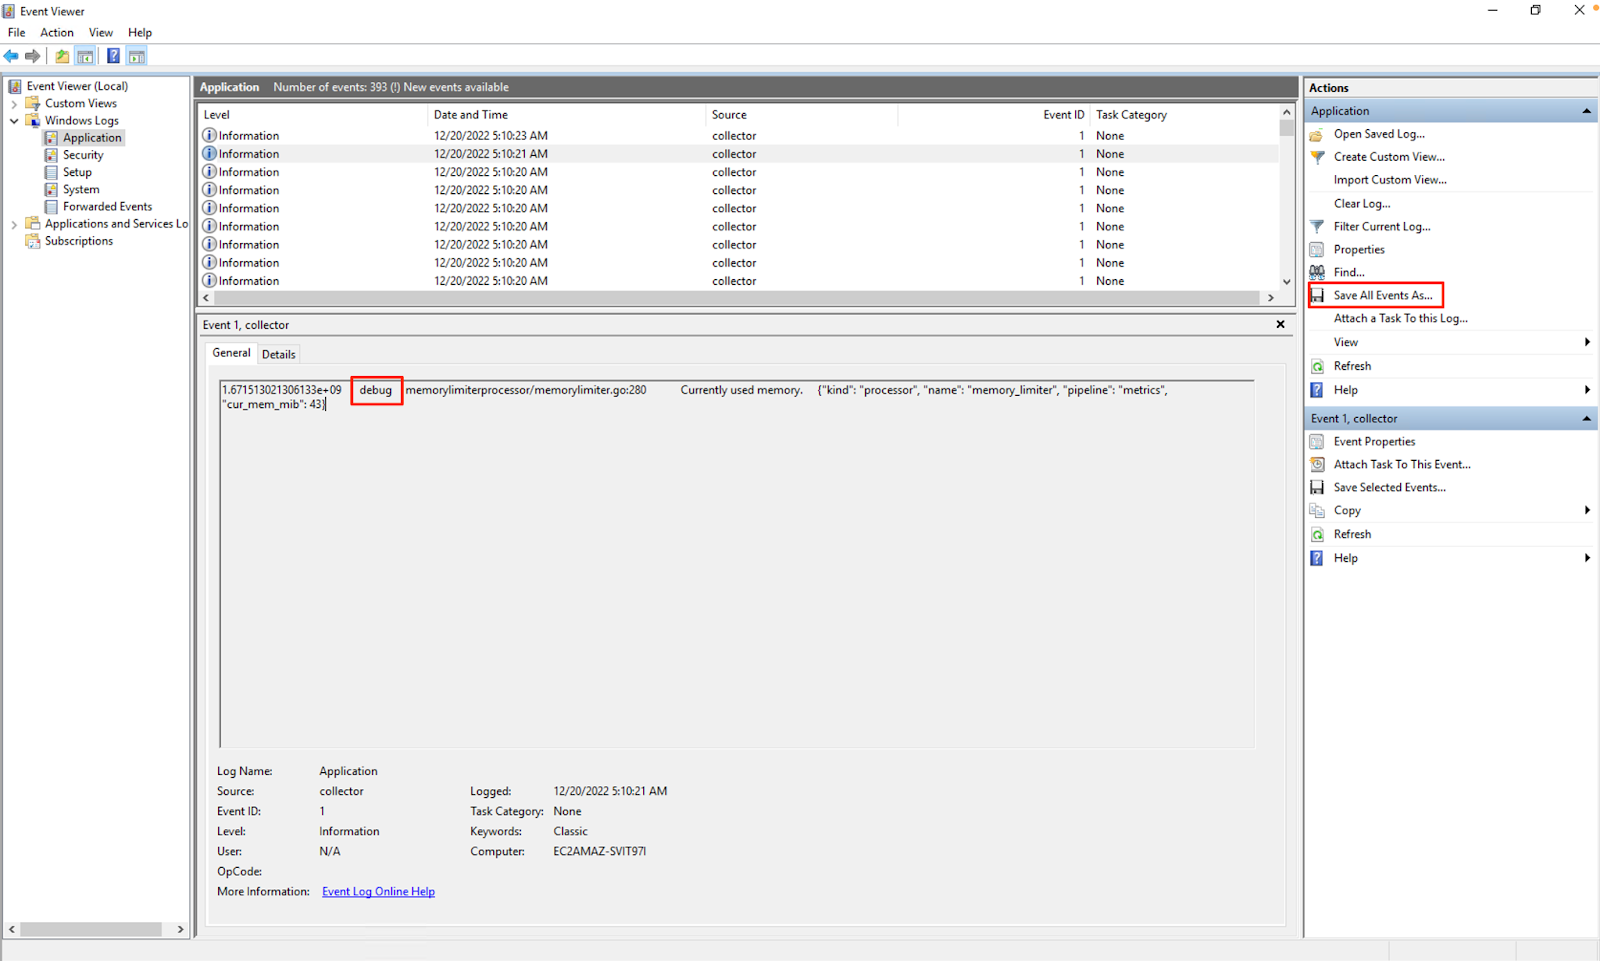Open the Filter Current Log tool

(x=1383, y=226)
